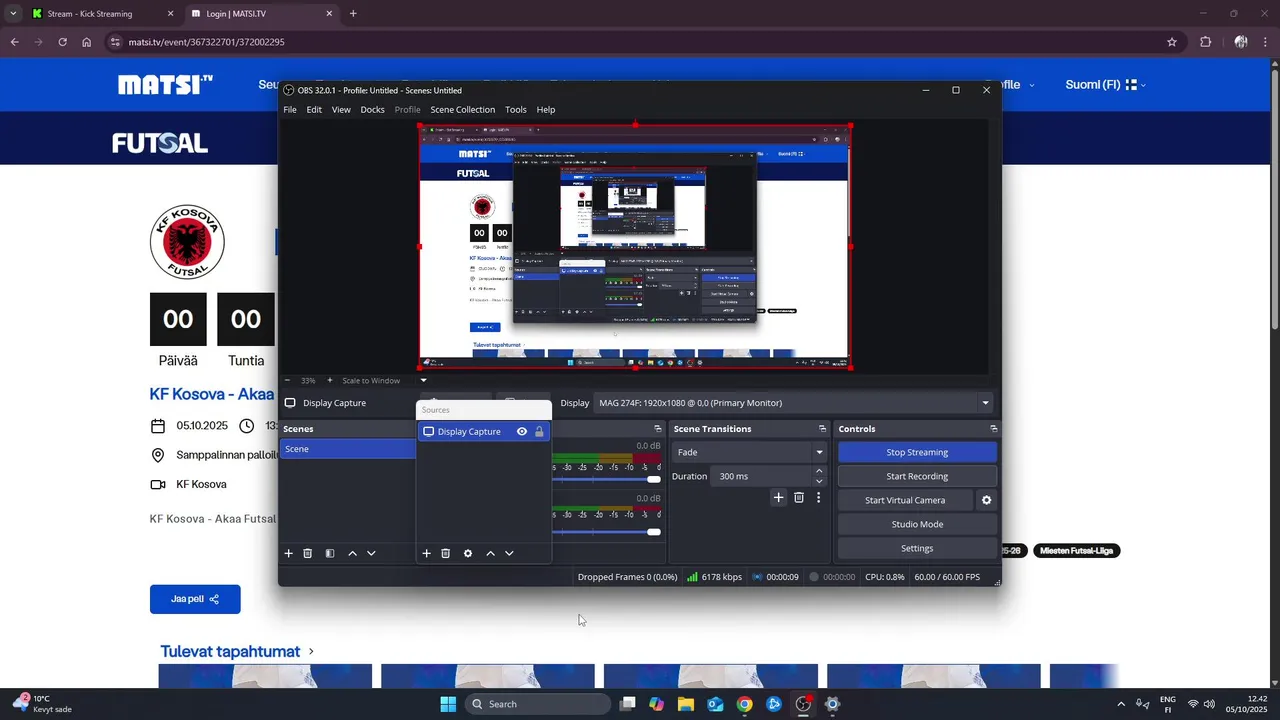1280x720 pixels.
Task: Remove selected scene with the Scenes trash icon
Action: tap(308, 553)
